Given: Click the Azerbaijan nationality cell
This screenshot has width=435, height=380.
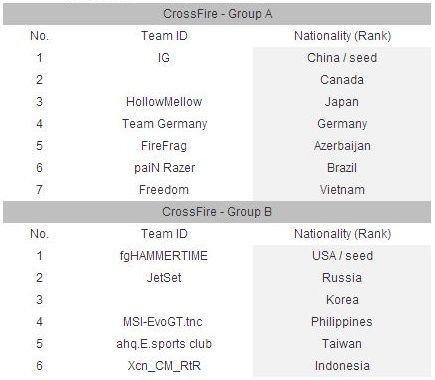Looking at the screenshot, I should tap(342, 146).
